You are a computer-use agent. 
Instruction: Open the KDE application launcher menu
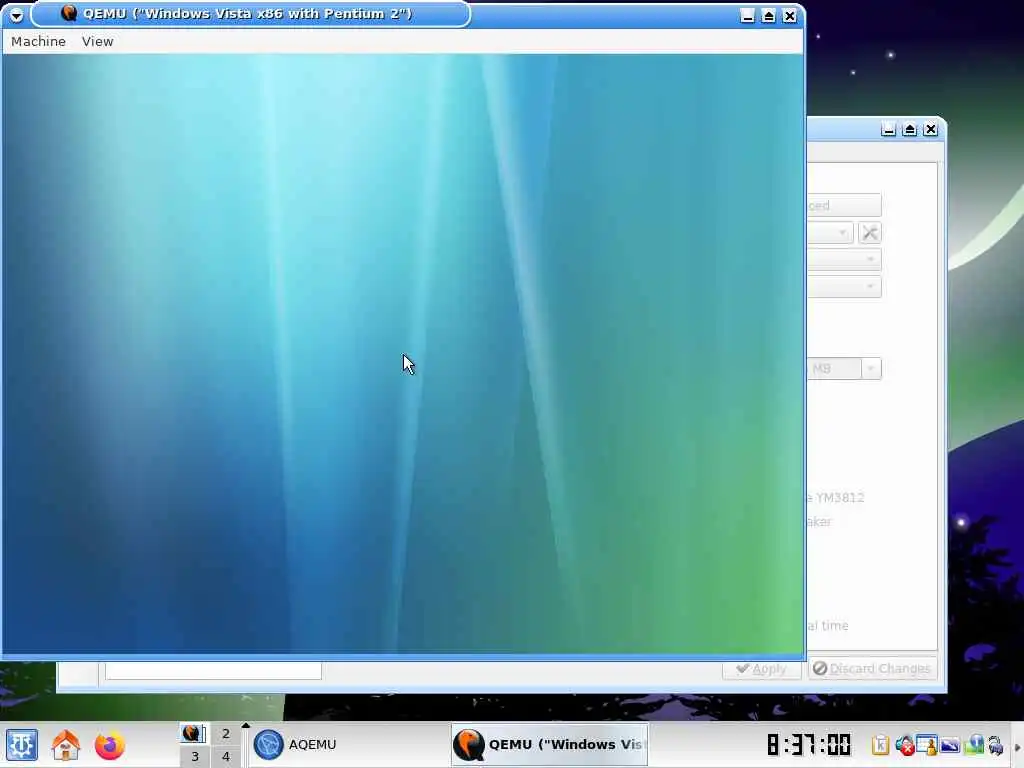[22, 745]
